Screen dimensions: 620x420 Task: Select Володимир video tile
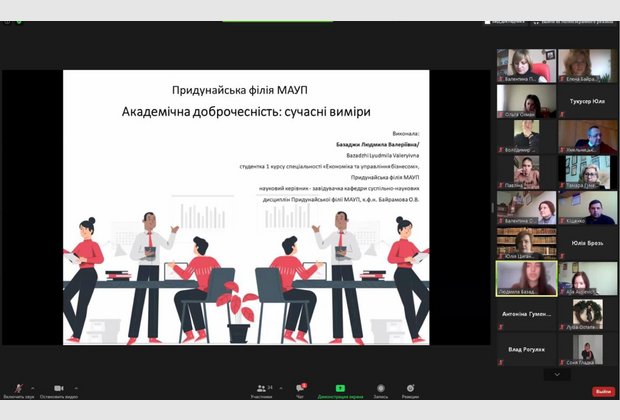point(526,137)
